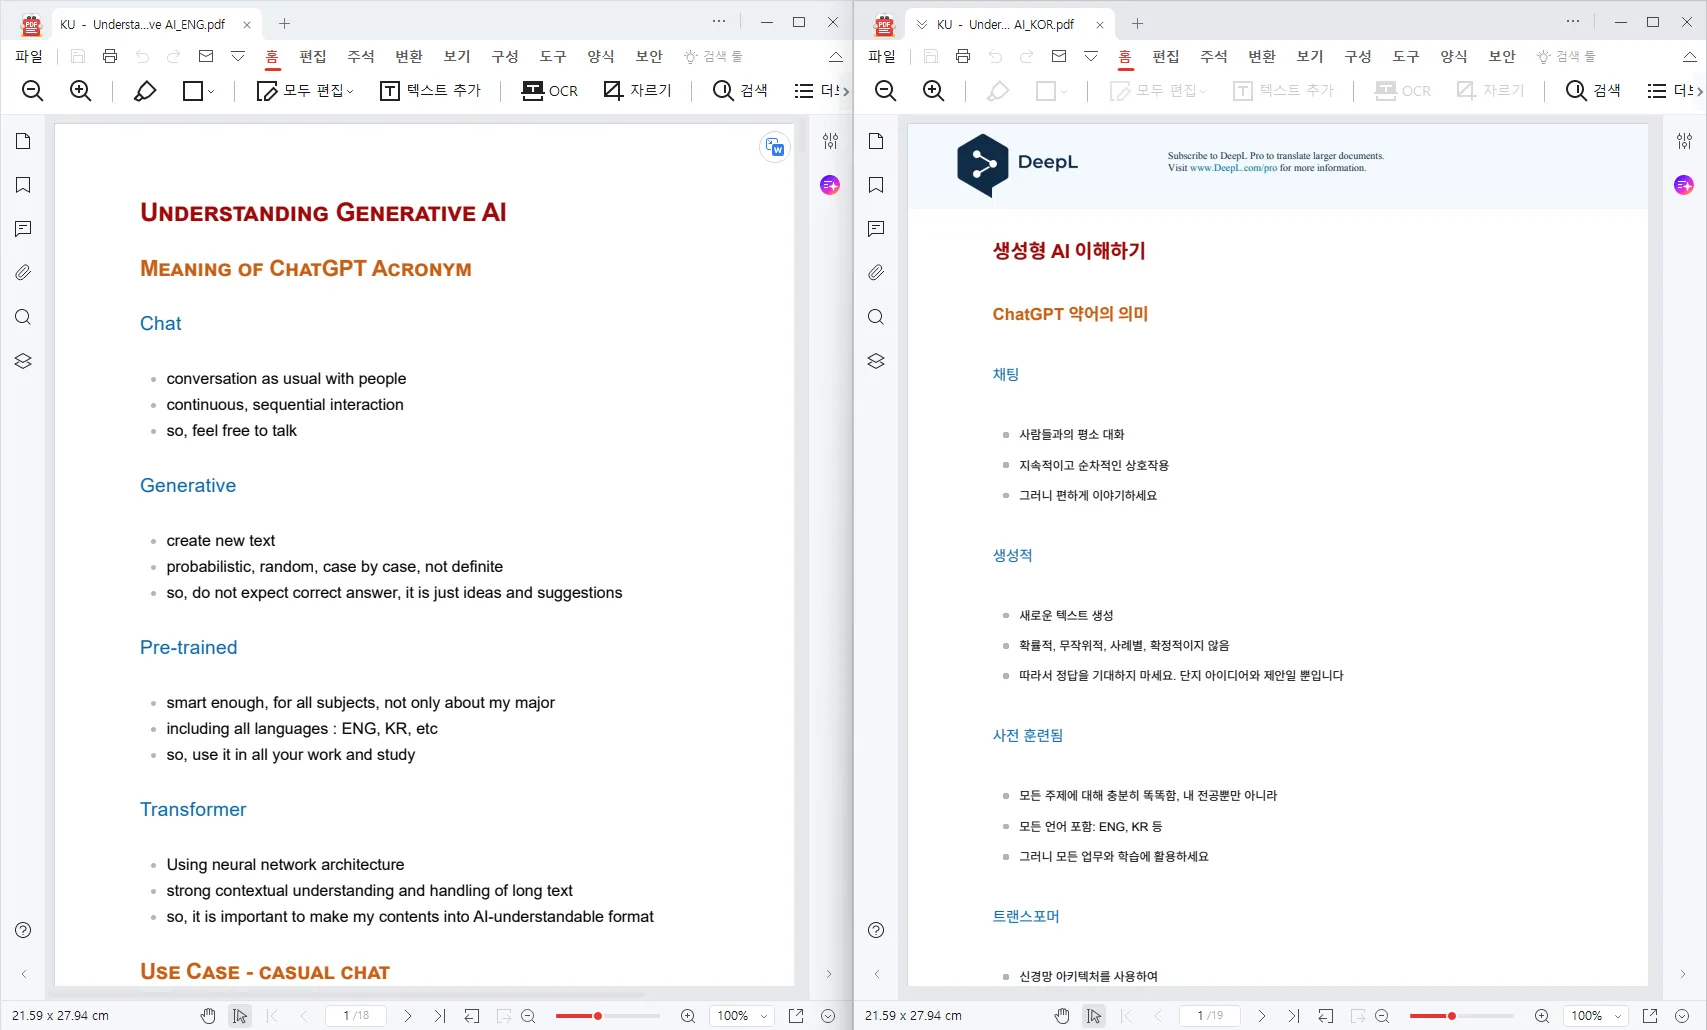Open bookmarks panel in right window sidebar
The width and height of the screenshot is (1707, 1030).
876,185
